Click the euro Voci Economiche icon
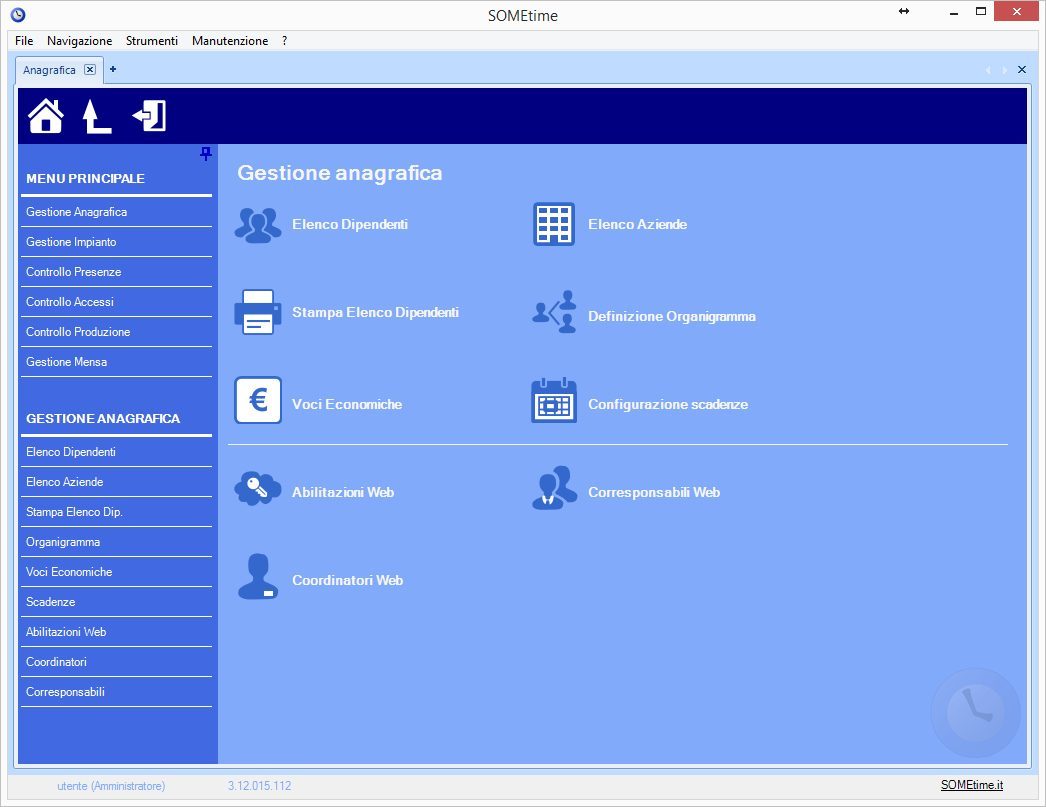 click(257, 400)
